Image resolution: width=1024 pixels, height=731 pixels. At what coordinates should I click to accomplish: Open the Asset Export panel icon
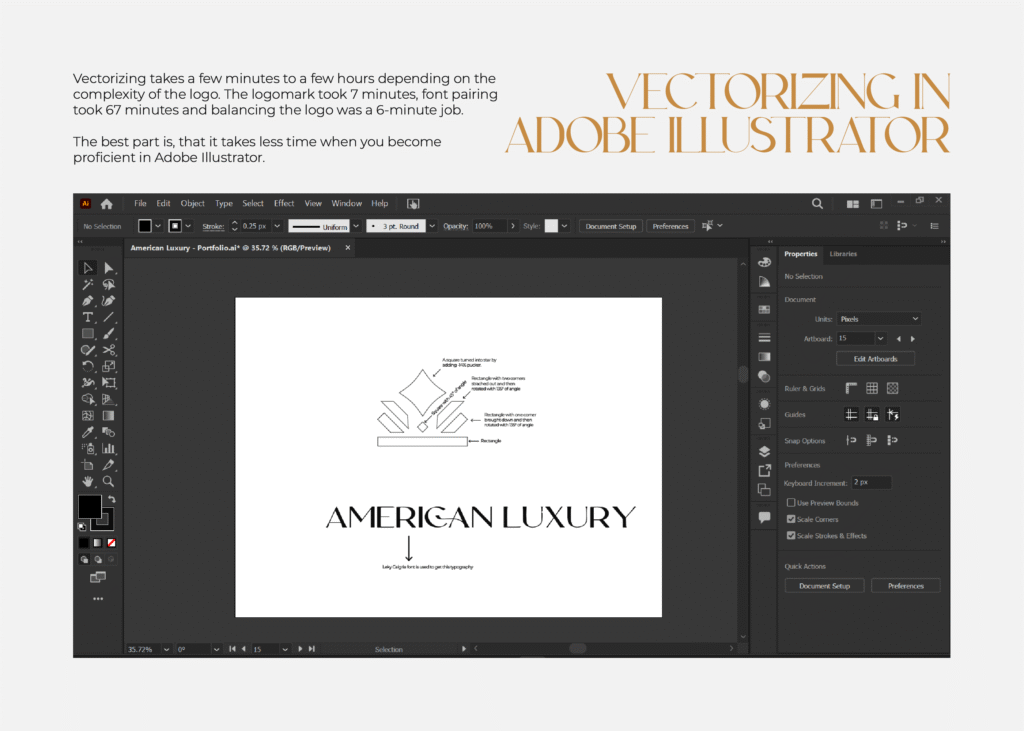pyautogui.click(x=764, y=470)
